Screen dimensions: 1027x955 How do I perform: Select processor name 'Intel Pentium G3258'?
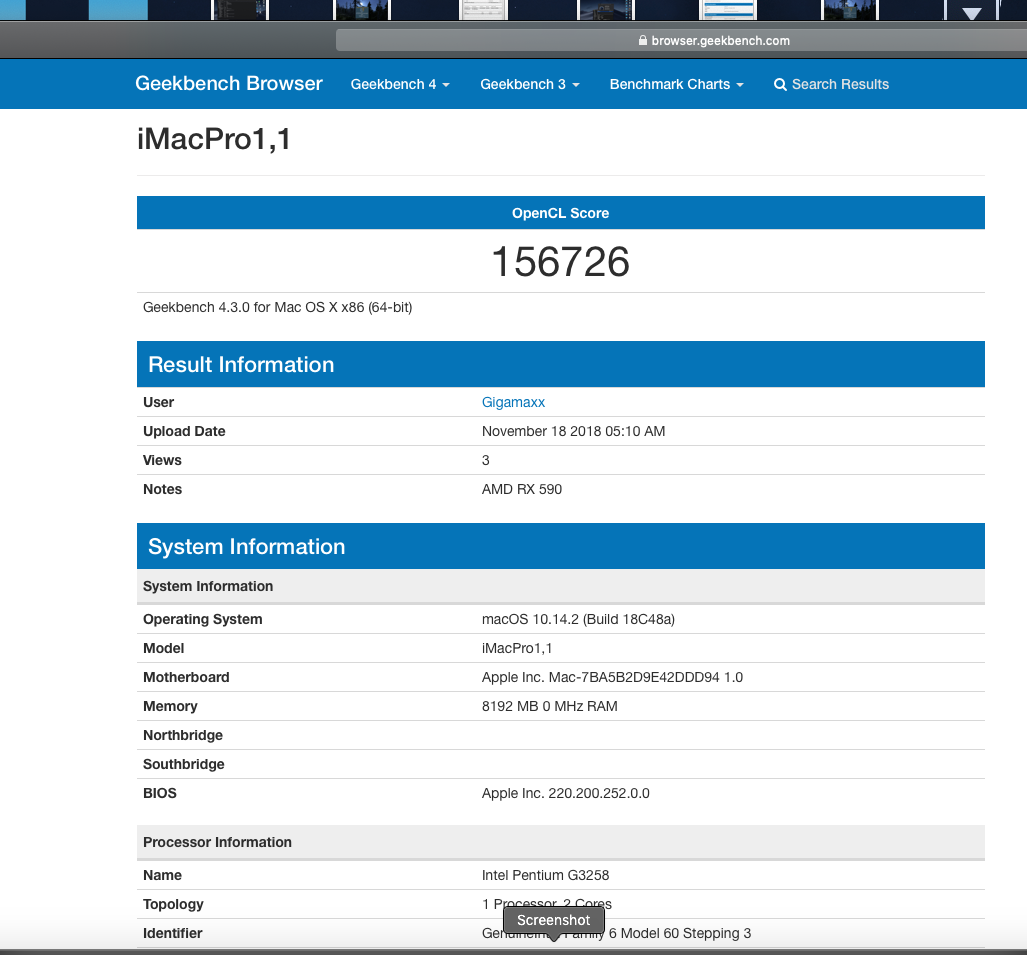click(545, 875)
